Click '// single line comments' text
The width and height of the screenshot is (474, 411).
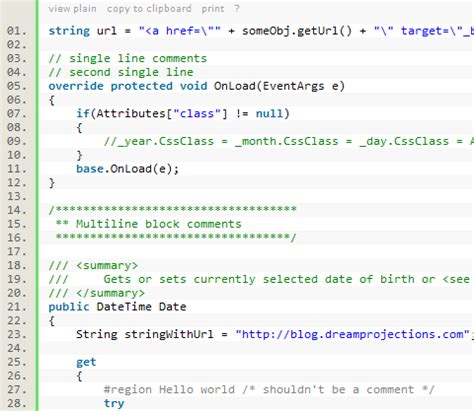point(128,59)
